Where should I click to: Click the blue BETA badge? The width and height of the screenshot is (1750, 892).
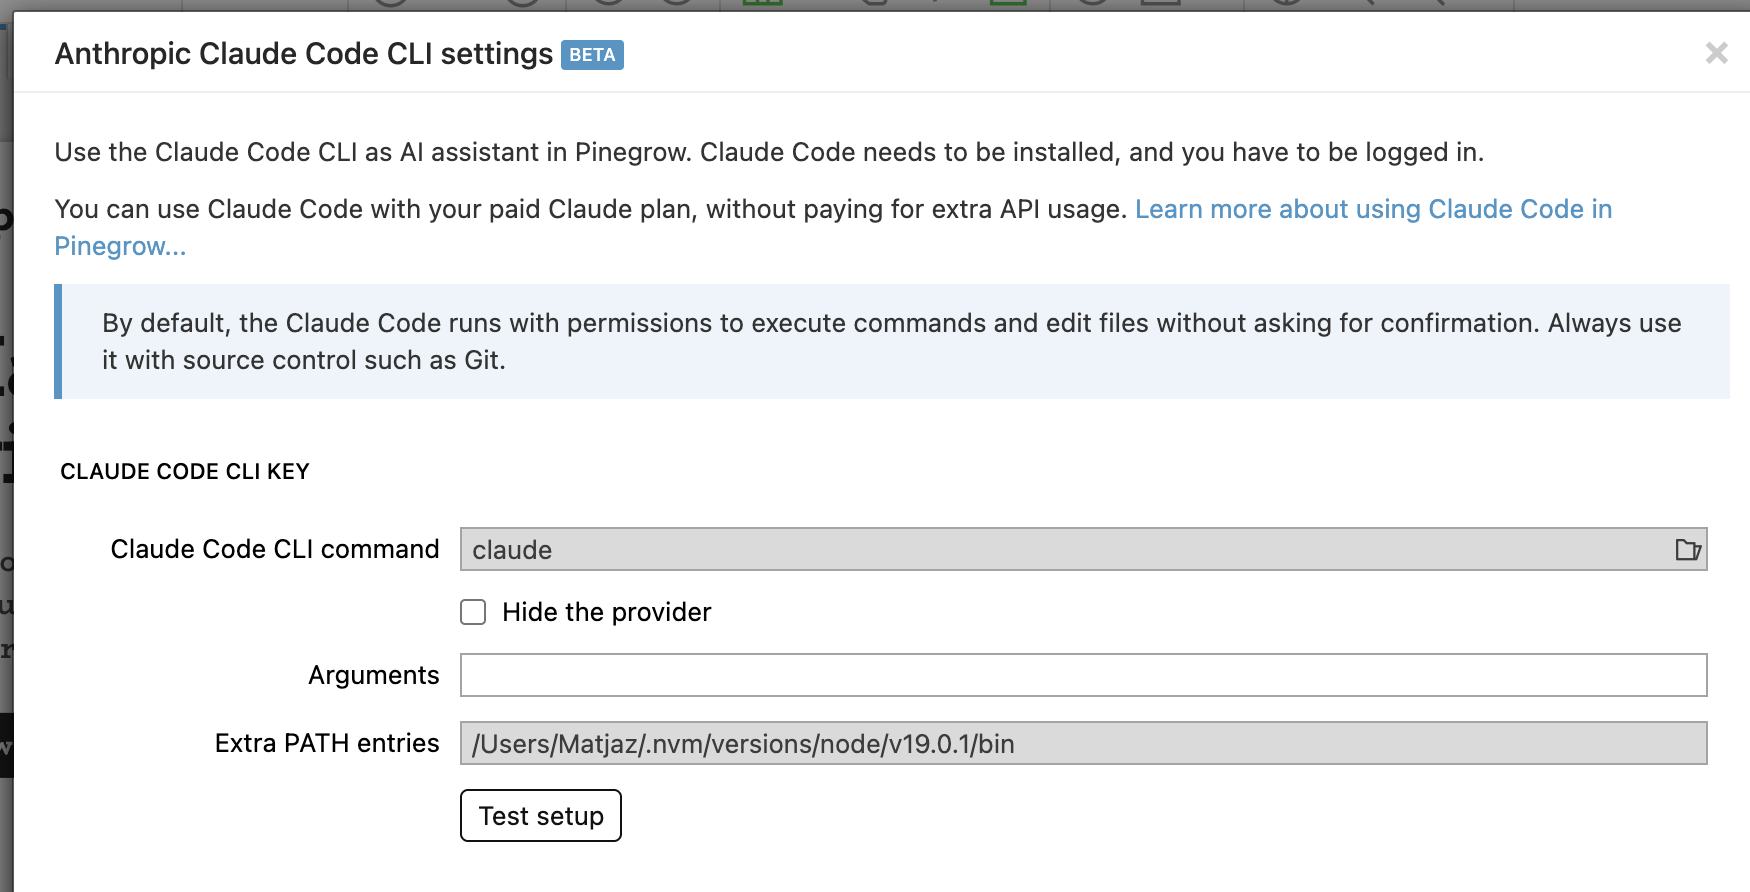tap(592, 55)
